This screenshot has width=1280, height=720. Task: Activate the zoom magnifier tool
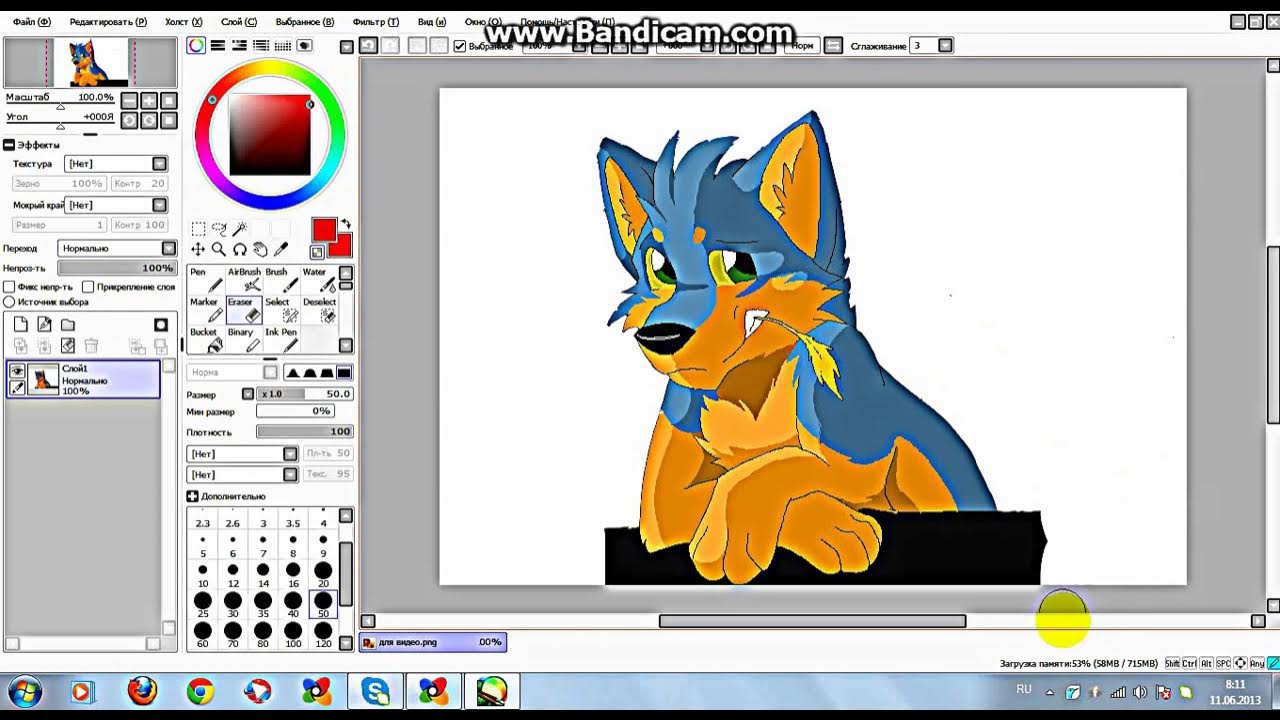tap(219, 250)
